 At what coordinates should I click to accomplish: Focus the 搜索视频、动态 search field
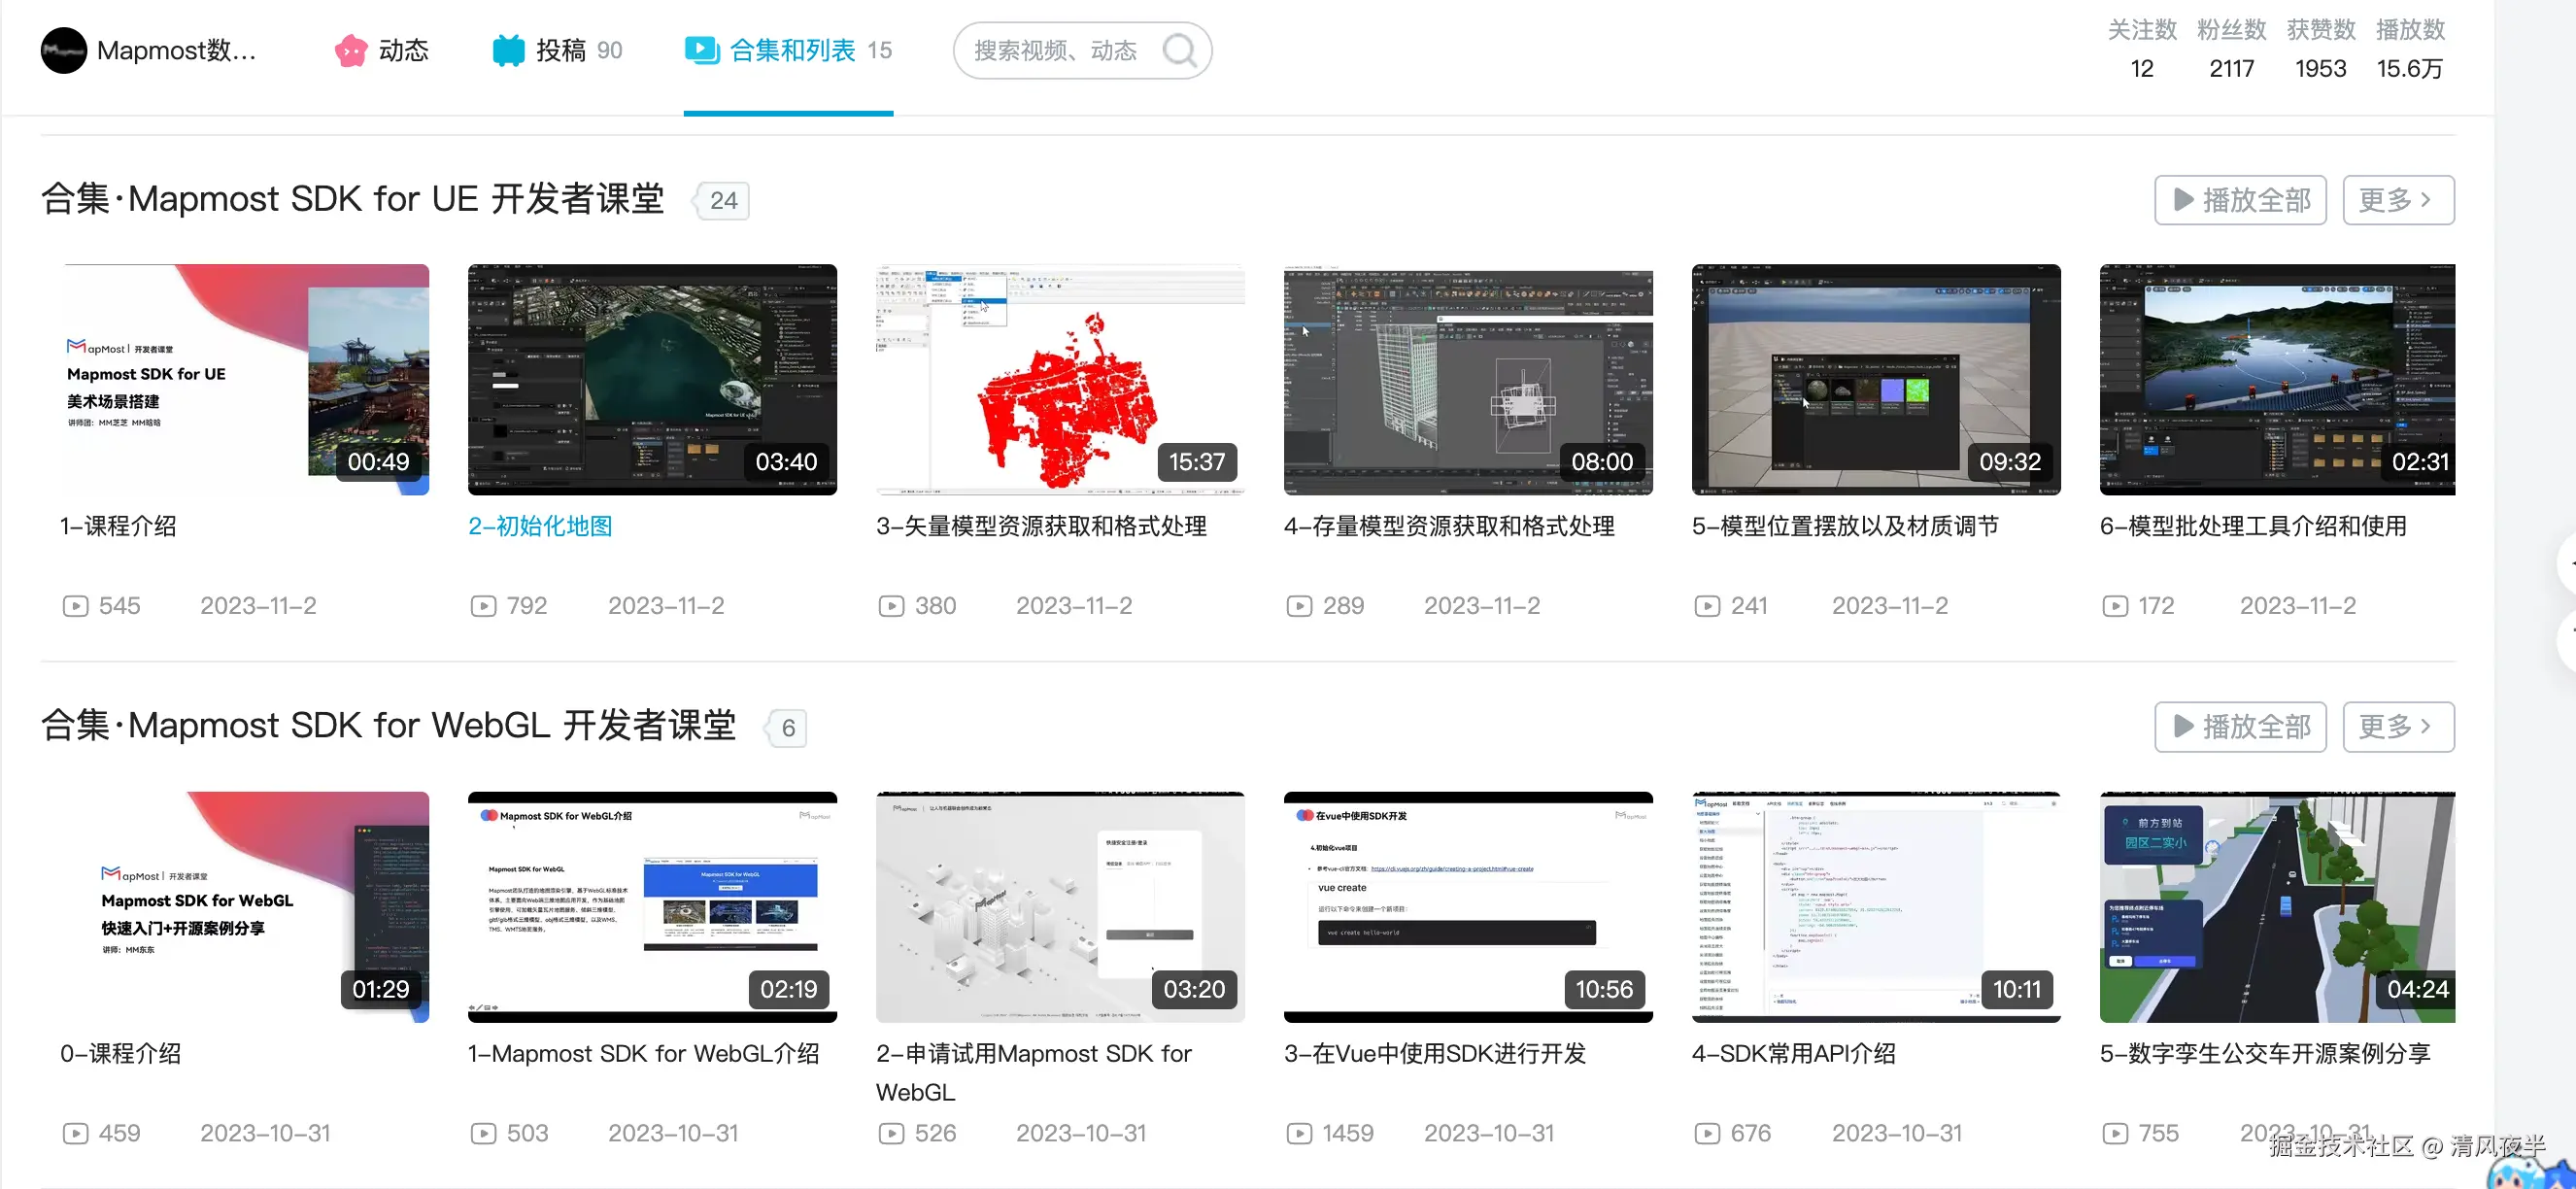point(1055,50)
